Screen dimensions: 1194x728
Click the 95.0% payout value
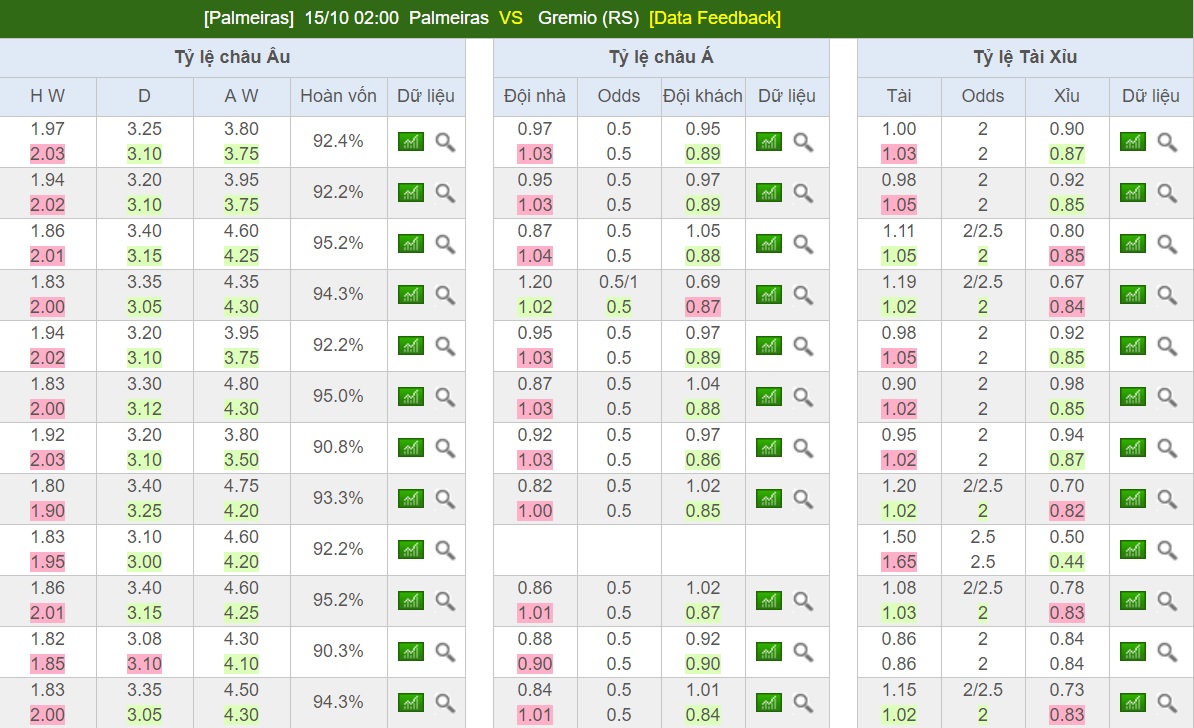click(338, 396)
